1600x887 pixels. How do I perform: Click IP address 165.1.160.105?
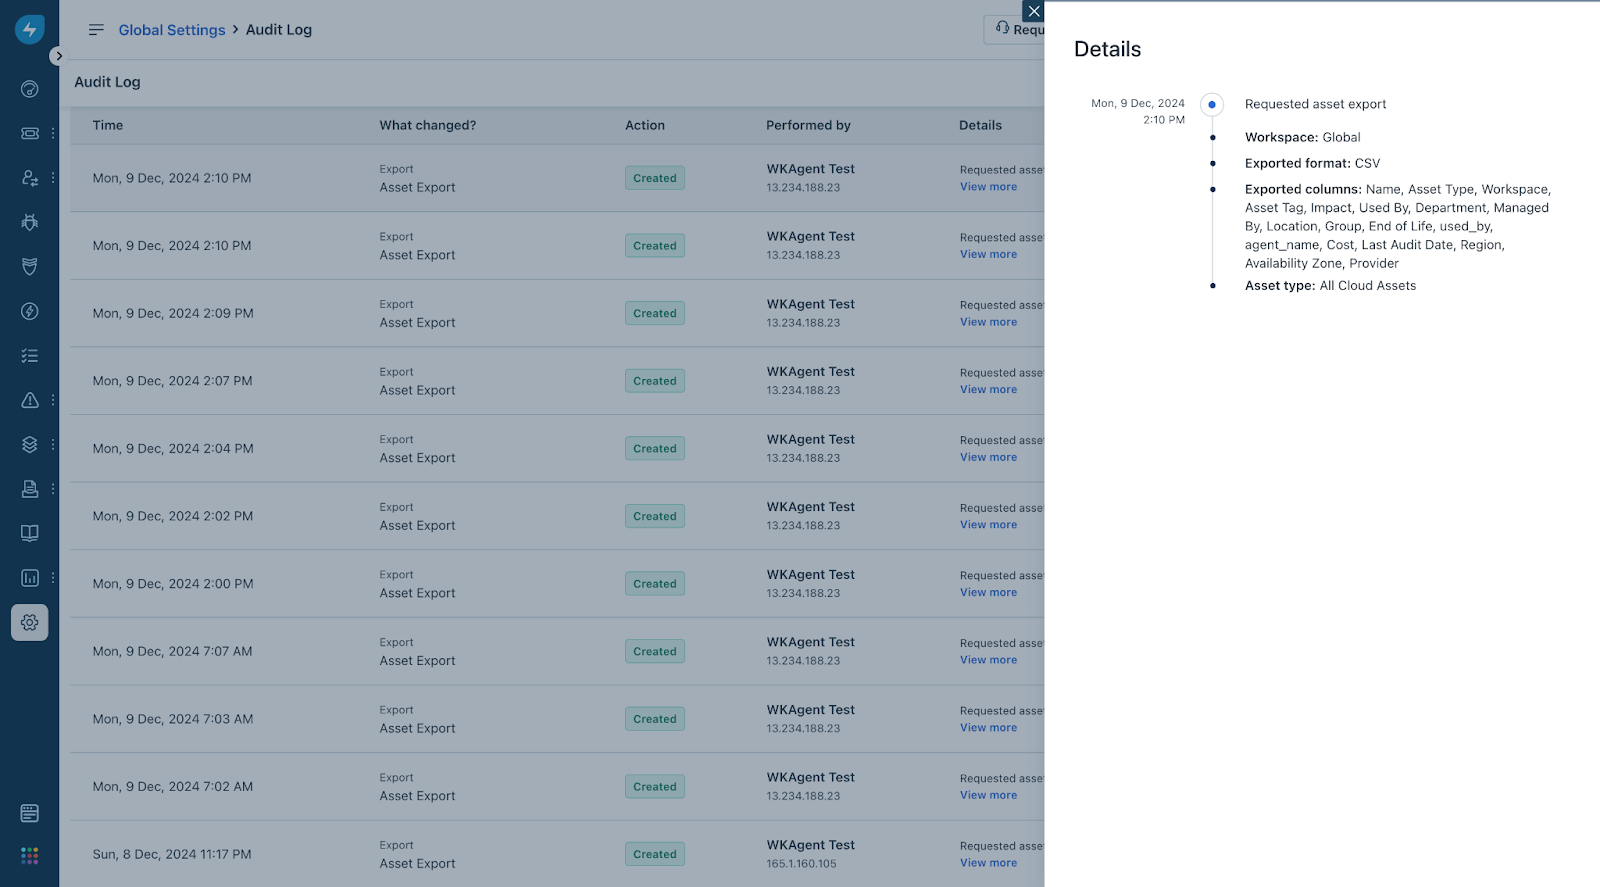pyautogui.click(x=801, y=864)
